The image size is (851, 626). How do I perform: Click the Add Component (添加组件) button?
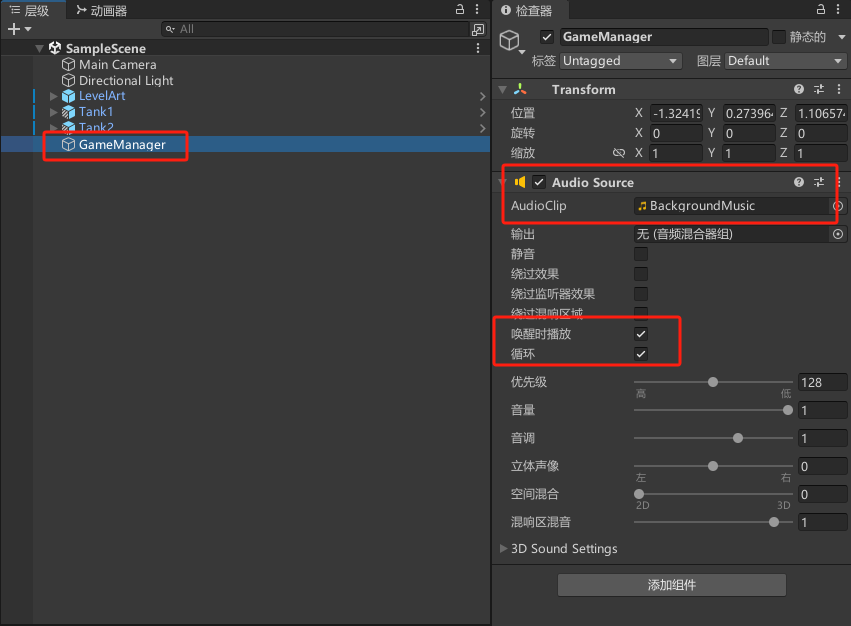pos(672,585)
